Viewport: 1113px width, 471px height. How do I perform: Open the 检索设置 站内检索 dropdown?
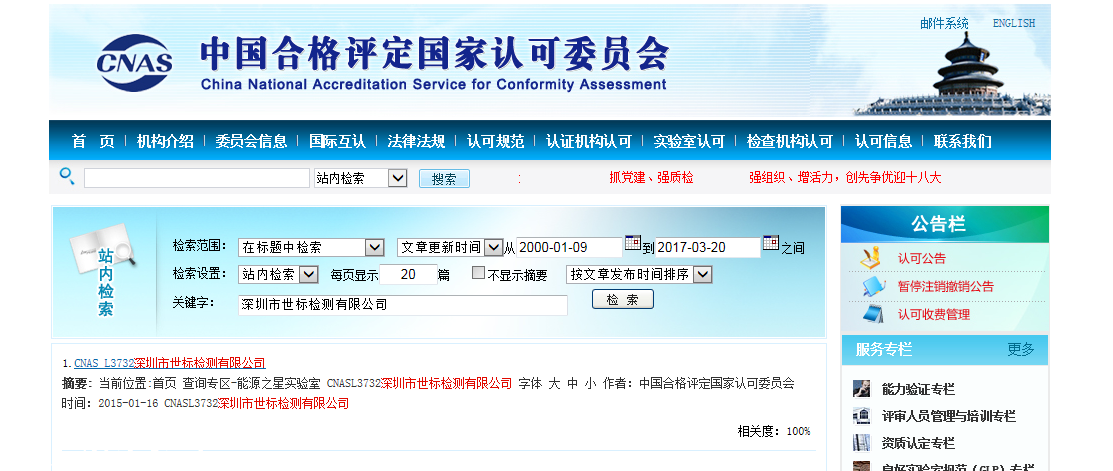click(x=278, y=274)
